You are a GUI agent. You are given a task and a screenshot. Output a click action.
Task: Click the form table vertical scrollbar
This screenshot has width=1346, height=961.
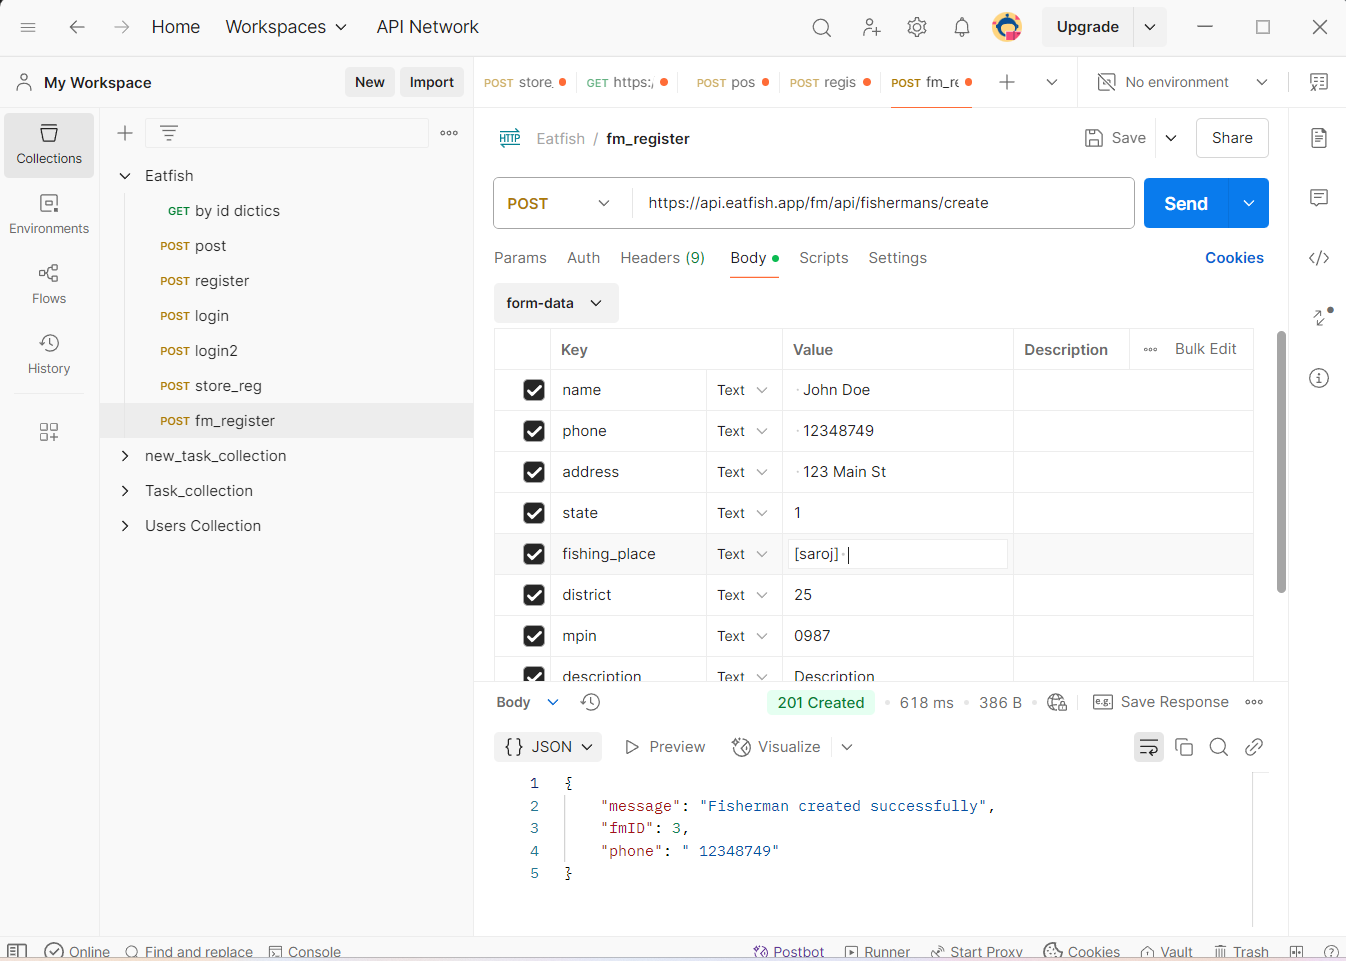point(1281,462)
